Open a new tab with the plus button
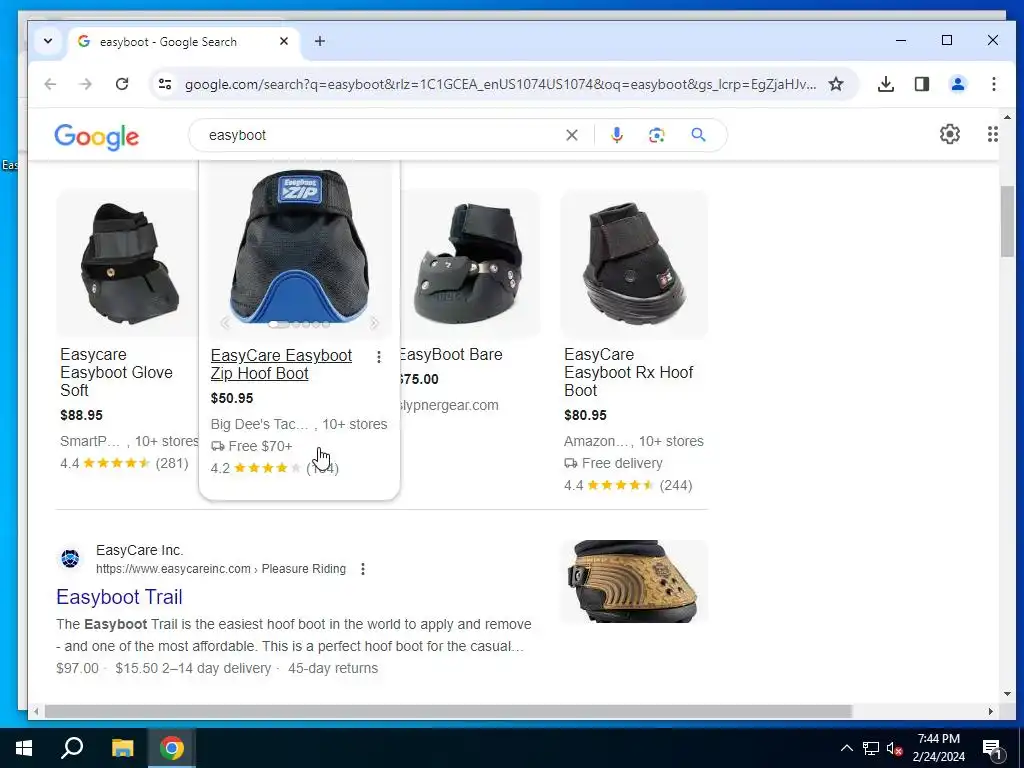Viewport: 1024px width, 768px height. coord(319,41)
